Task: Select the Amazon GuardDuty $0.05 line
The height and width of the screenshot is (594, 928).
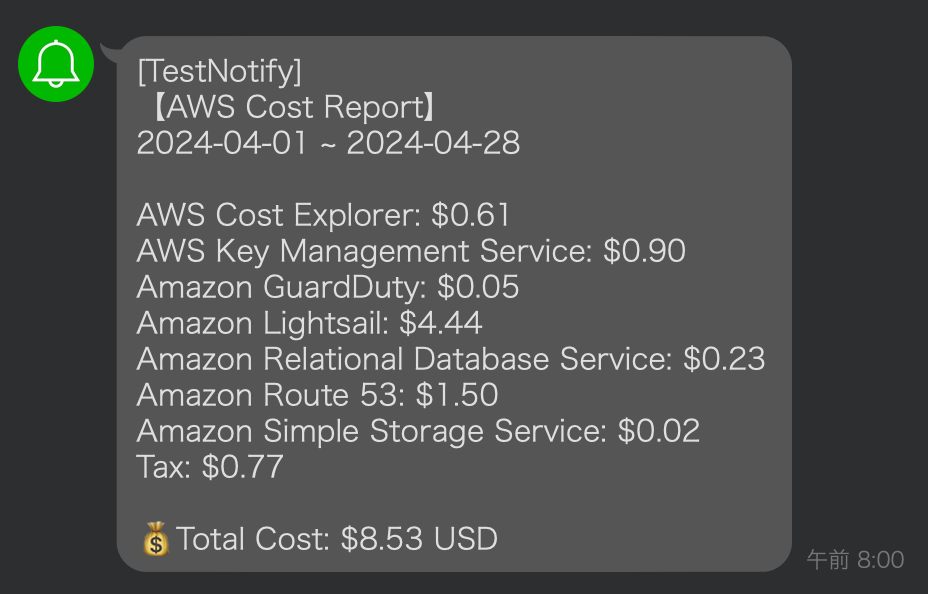Action: (328, 288)
